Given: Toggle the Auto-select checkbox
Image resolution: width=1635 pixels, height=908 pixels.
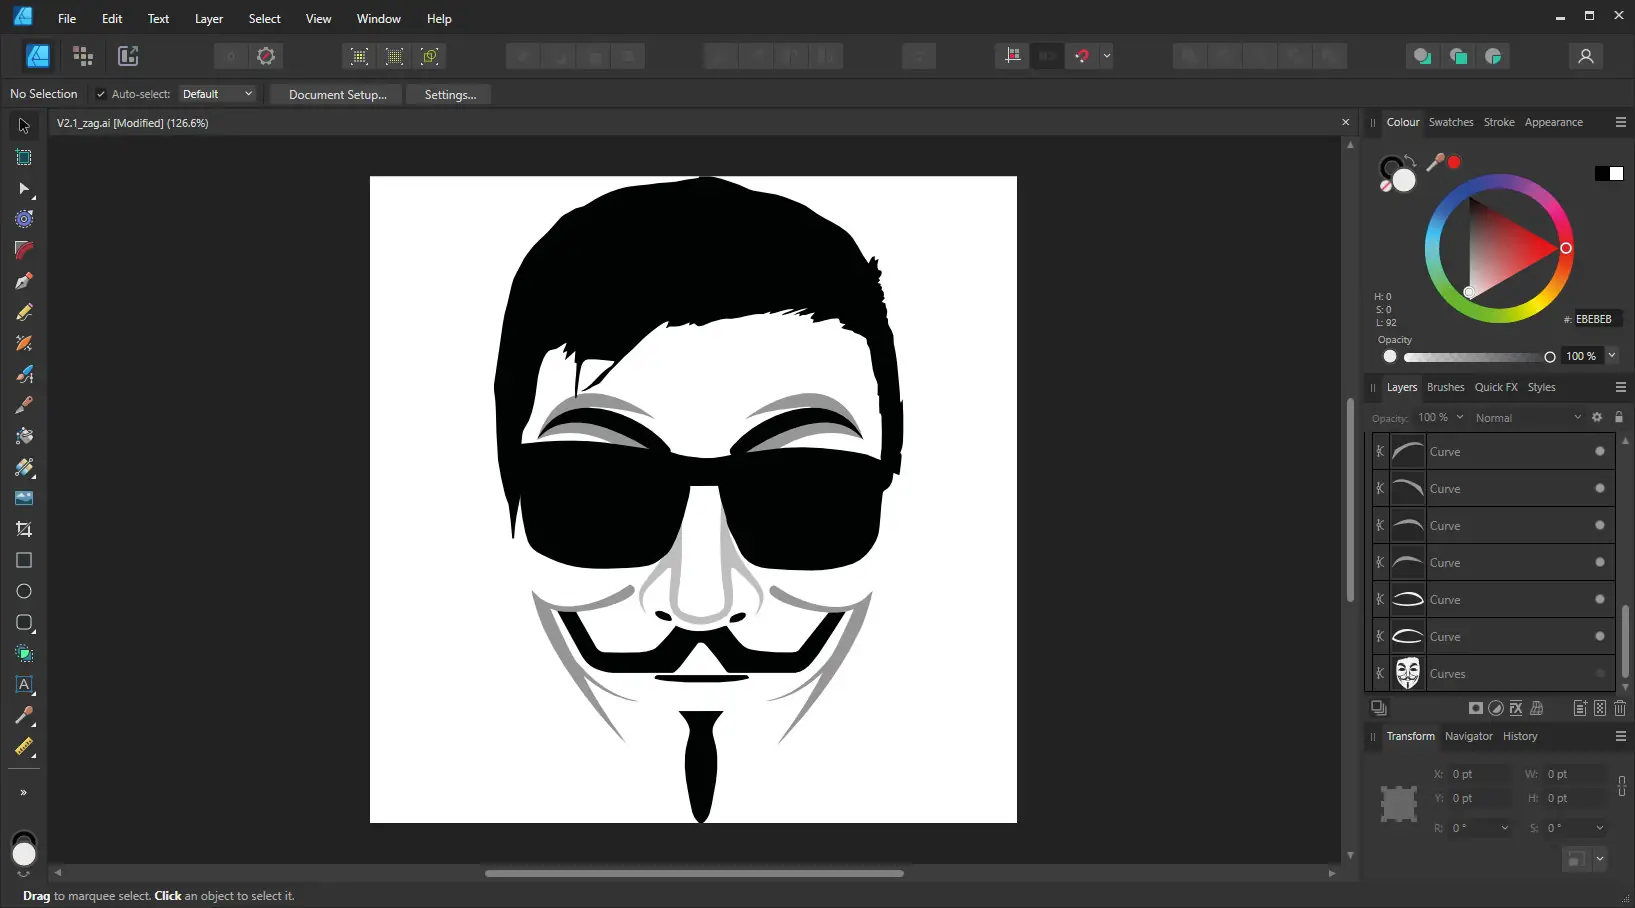Looking at the screenshot, I should 101,94.
